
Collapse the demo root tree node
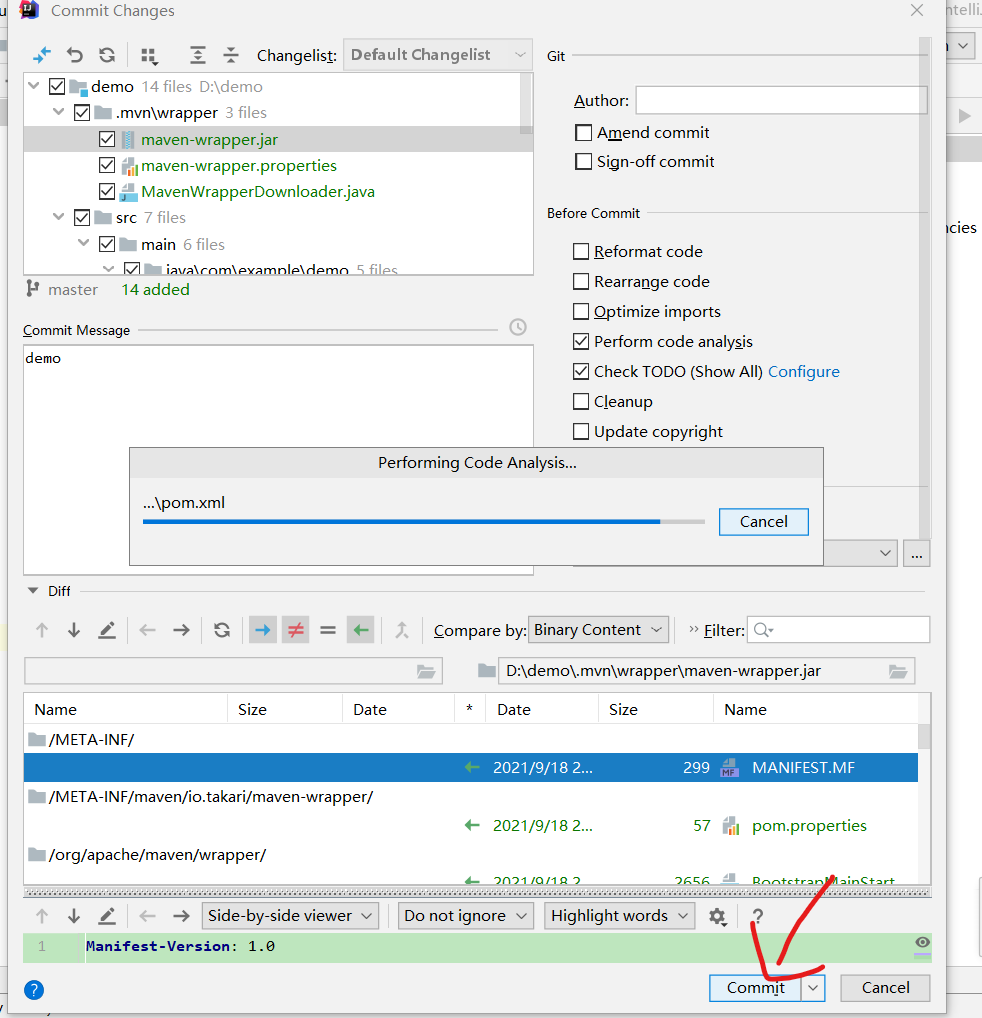point(34,86)
